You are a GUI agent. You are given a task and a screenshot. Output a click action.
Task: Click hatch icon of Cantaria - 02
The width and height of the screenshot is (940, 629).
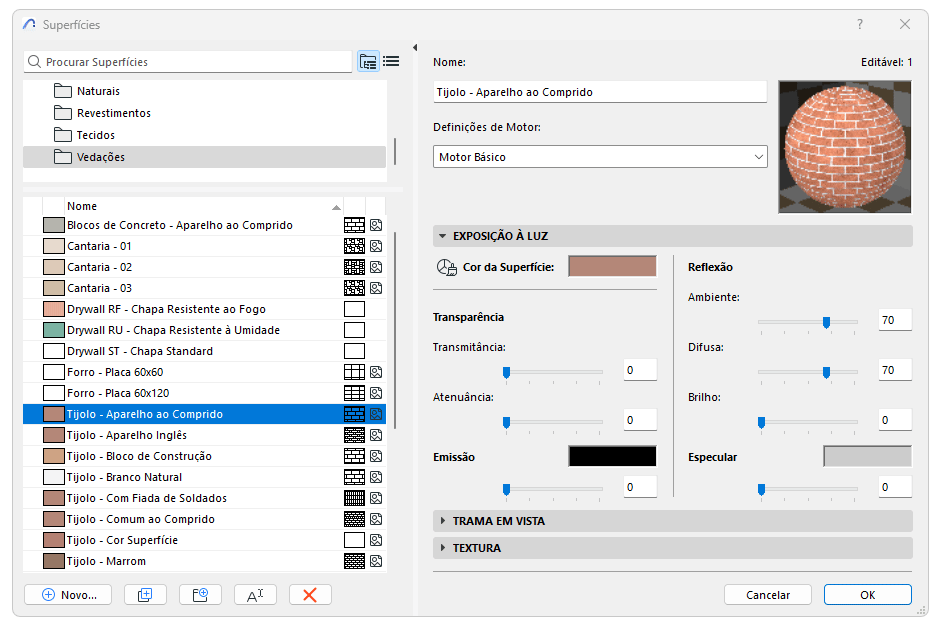(354, 267)
